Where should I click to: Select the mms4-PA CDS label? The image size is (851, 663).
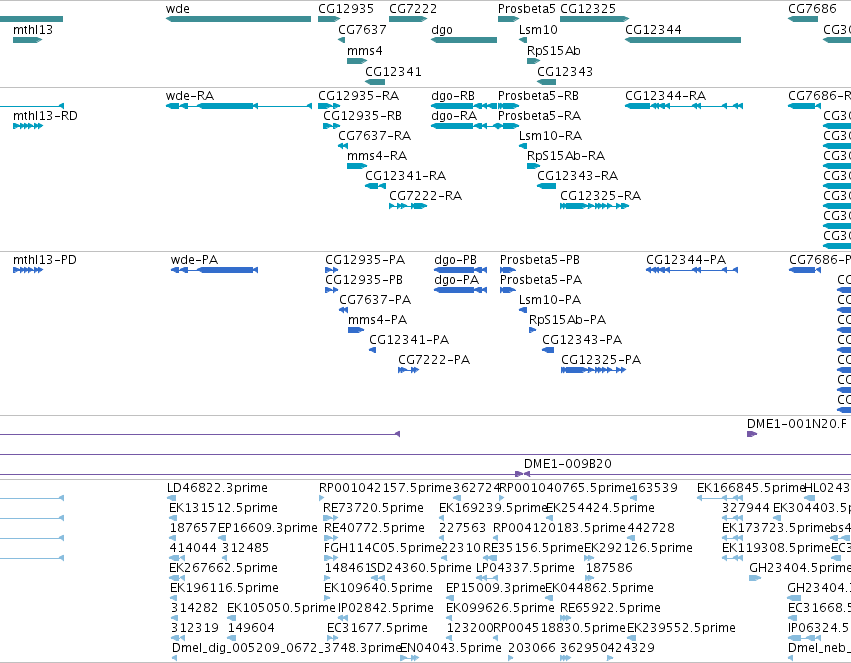coord(377,320)
